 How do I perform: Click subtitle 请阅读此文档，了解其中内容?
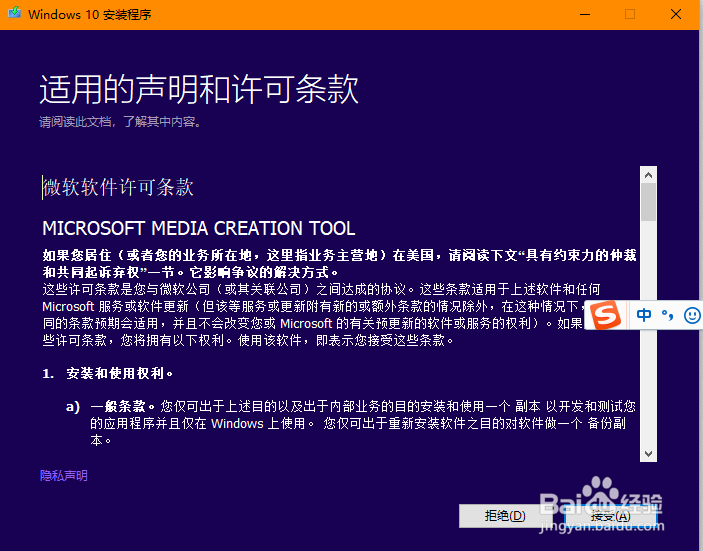(x=120, y=121)
